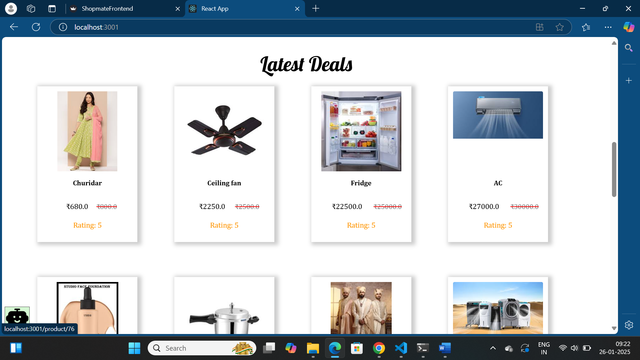Open the men's sherwani product image
Image resolution: width=640 pixels, height=360 pixels.
(x=361, y=308)
